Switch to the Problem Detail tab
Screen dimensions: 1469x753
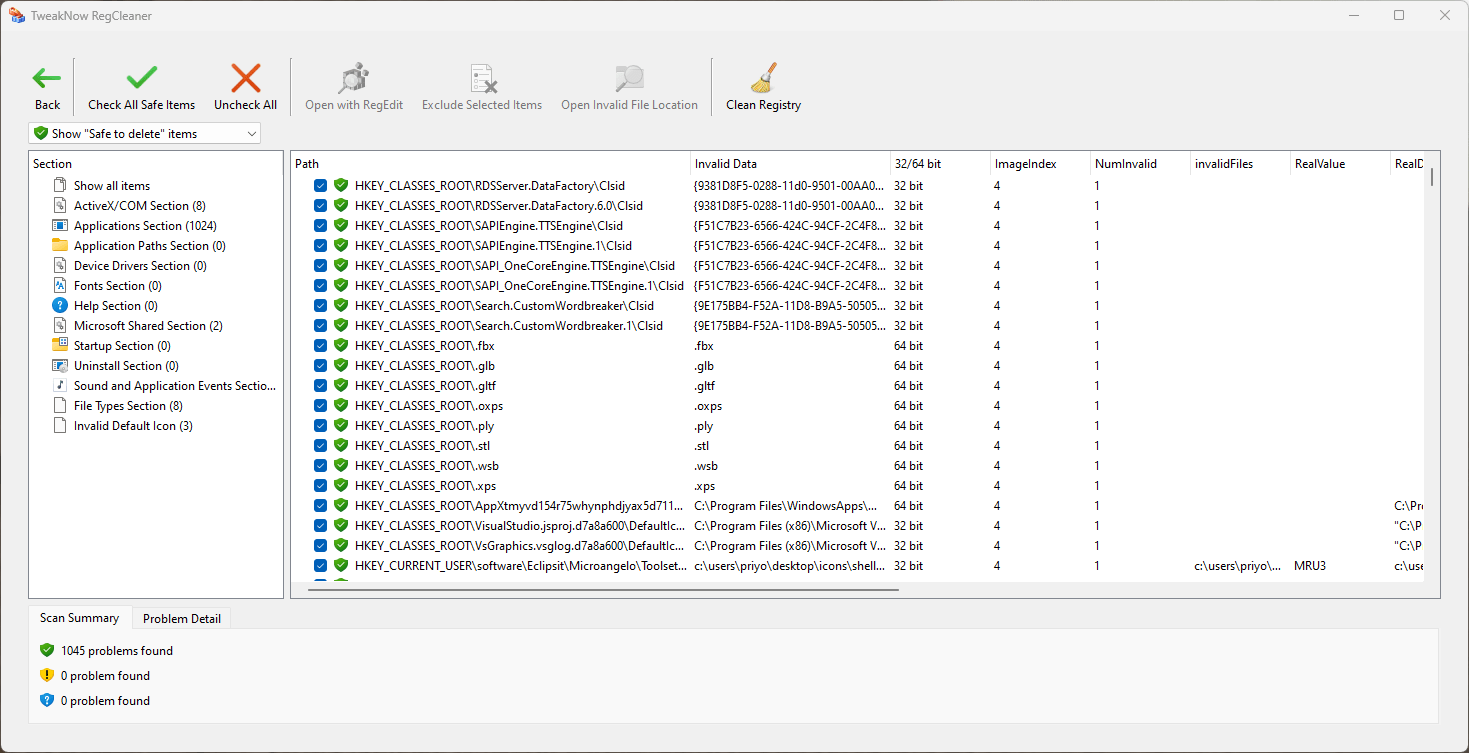[x=181, y=619]
